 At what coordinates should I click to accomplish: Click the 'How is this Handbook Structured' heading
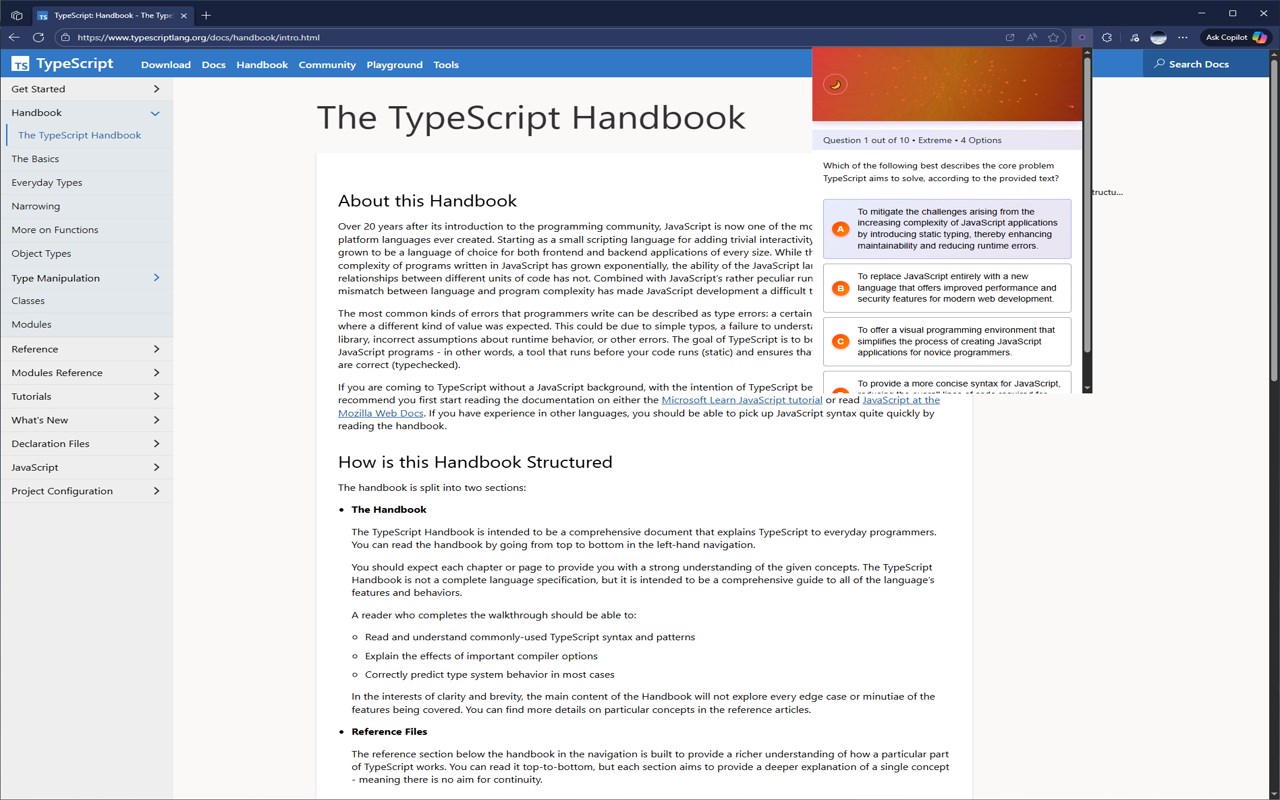pos(475,462)
